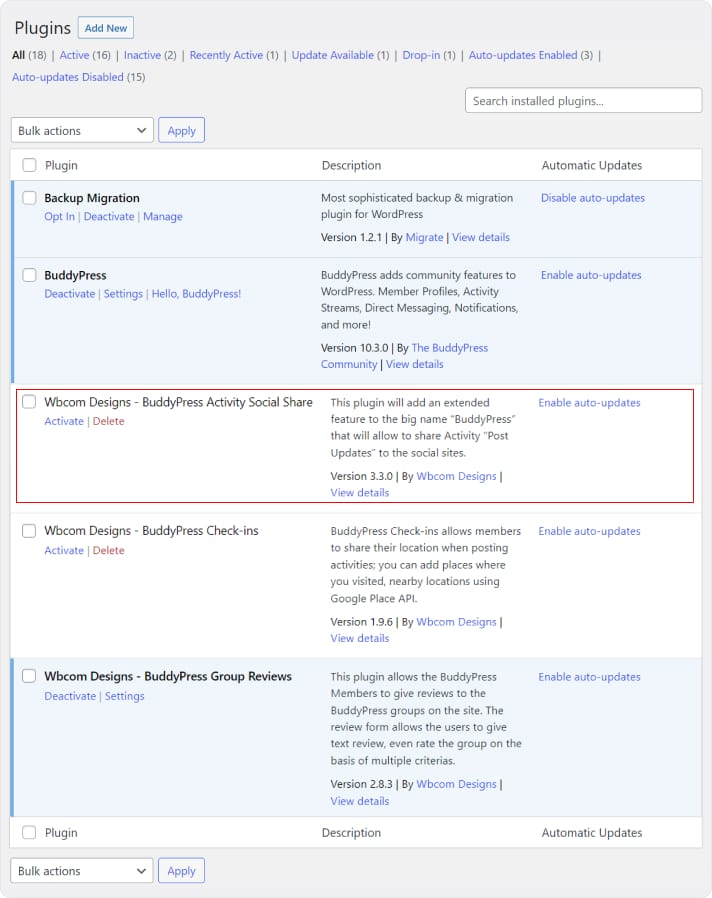Image resolution: width=712 pixels, height=898 pixels.
Task: Filter by Inactive plugins
Action: point(142,55)
